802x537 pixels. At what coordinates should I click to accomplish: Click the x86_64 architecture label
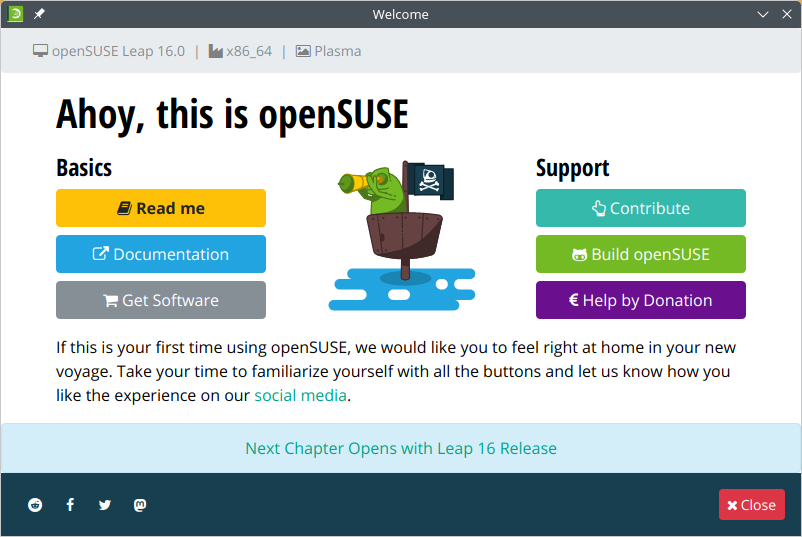coord(249,51)
